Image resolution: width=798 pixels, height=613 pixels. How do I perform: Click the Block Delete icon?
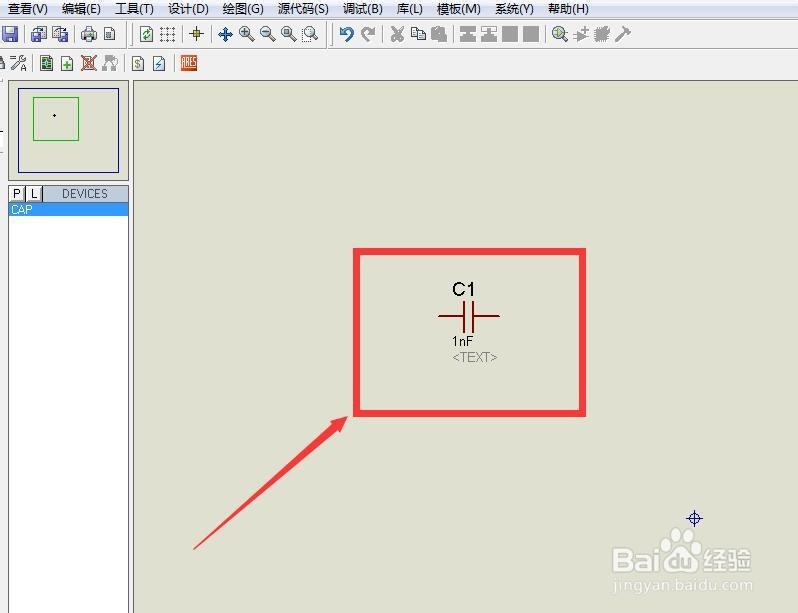[x=531, y=35]
